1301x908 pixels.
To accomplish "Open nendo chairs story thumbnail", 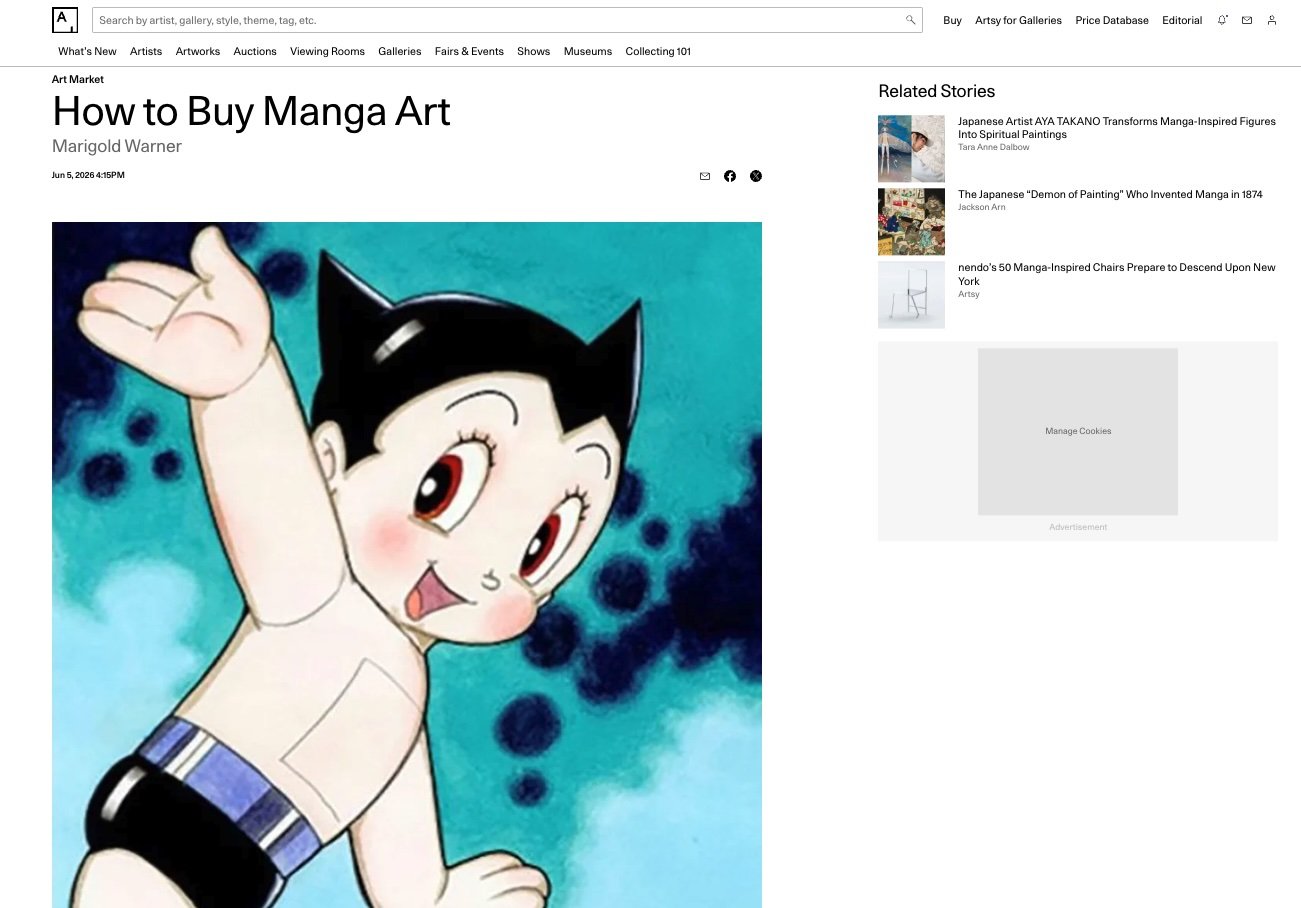I will (x=911, y=295).
